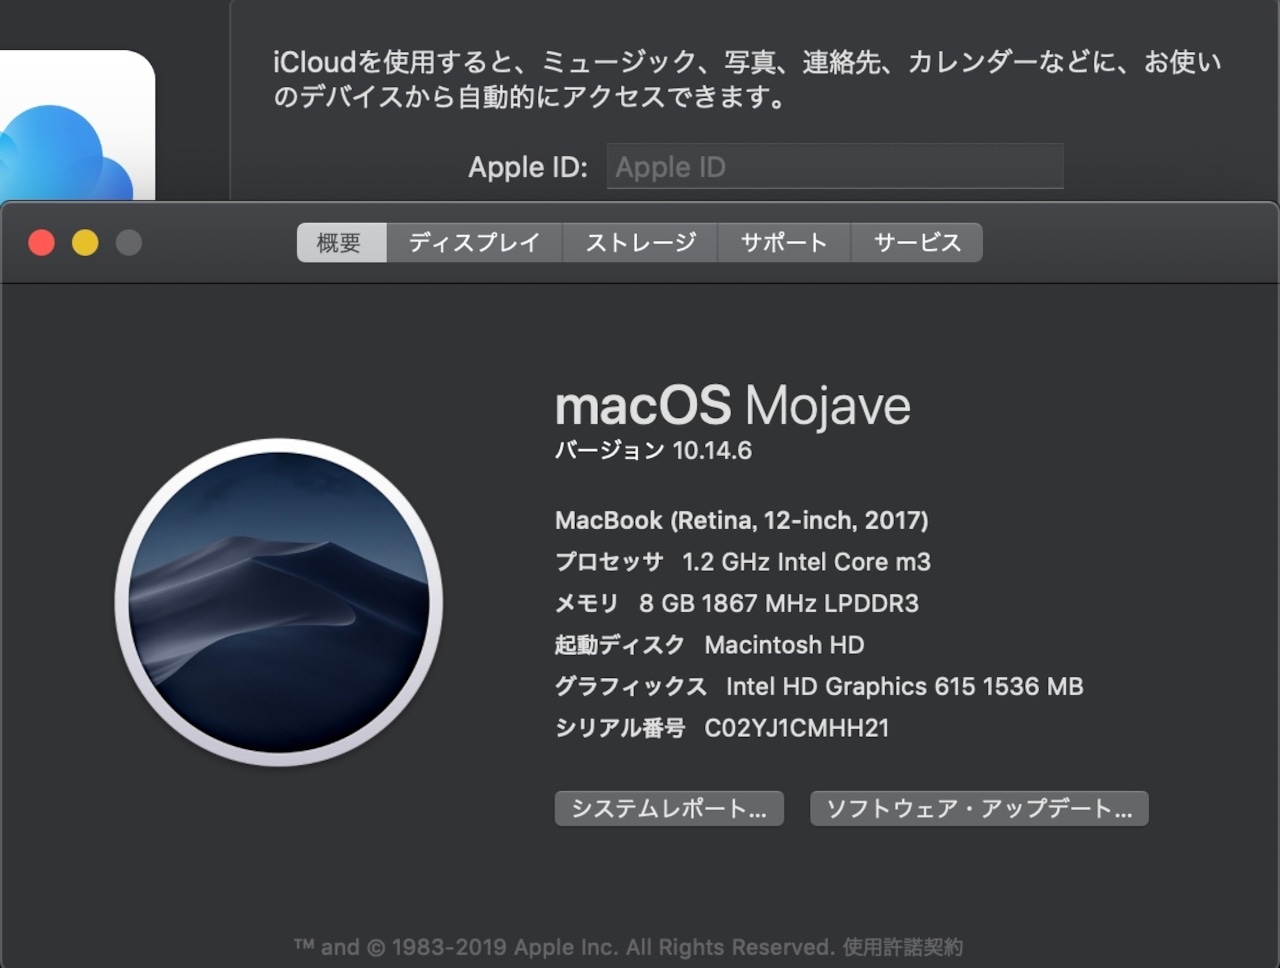Open the ディスプレイ tab

coord(474,243)
